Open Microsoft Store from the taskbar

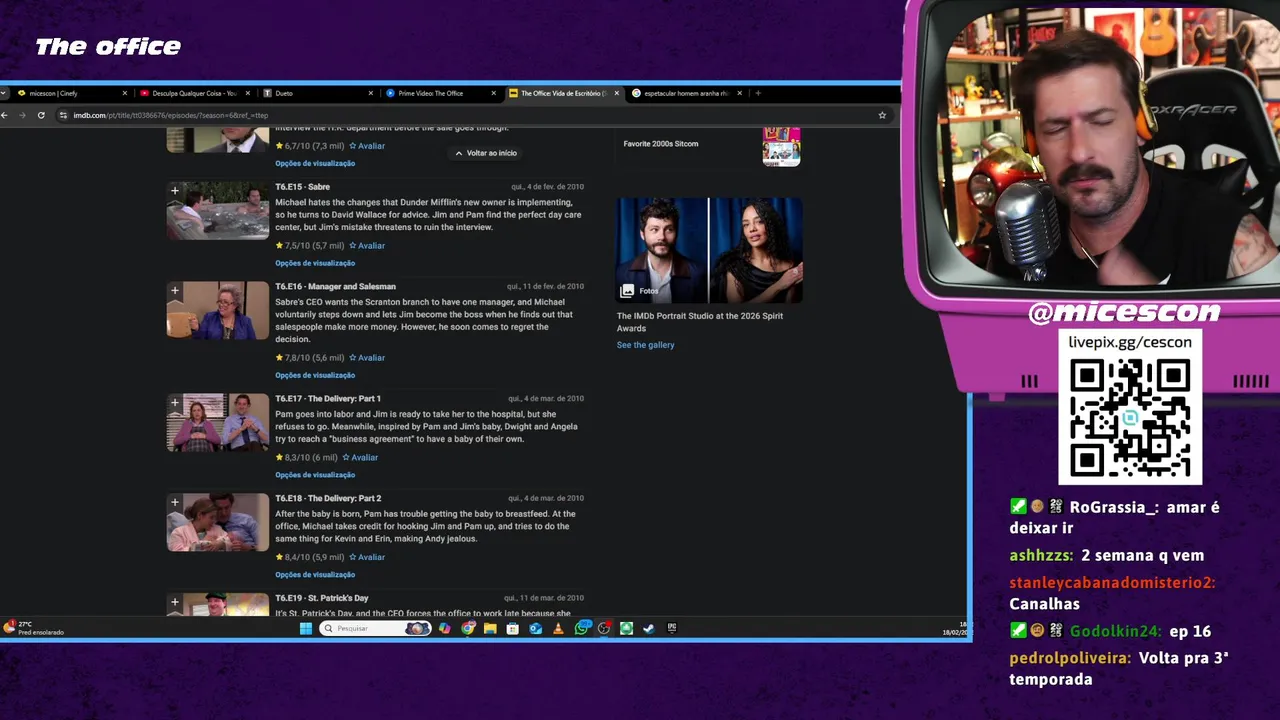512,628
